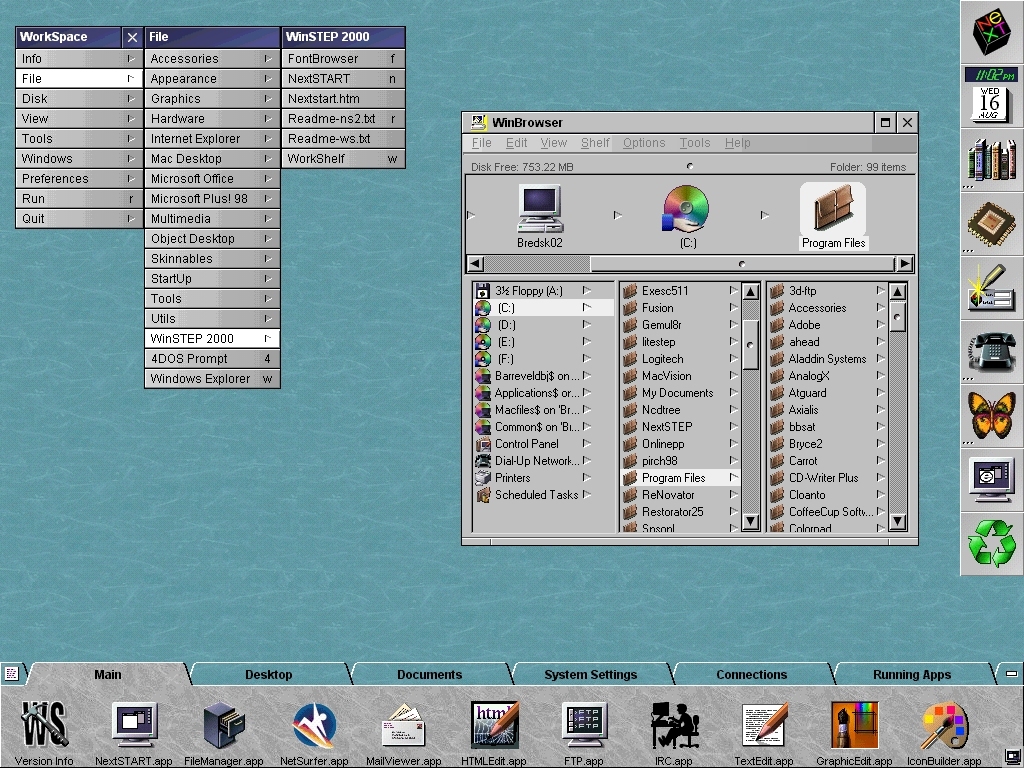Select the Program Files folder icon in path
The height and width of the screenshot is (768, 1024).
[x=833, y=216]
